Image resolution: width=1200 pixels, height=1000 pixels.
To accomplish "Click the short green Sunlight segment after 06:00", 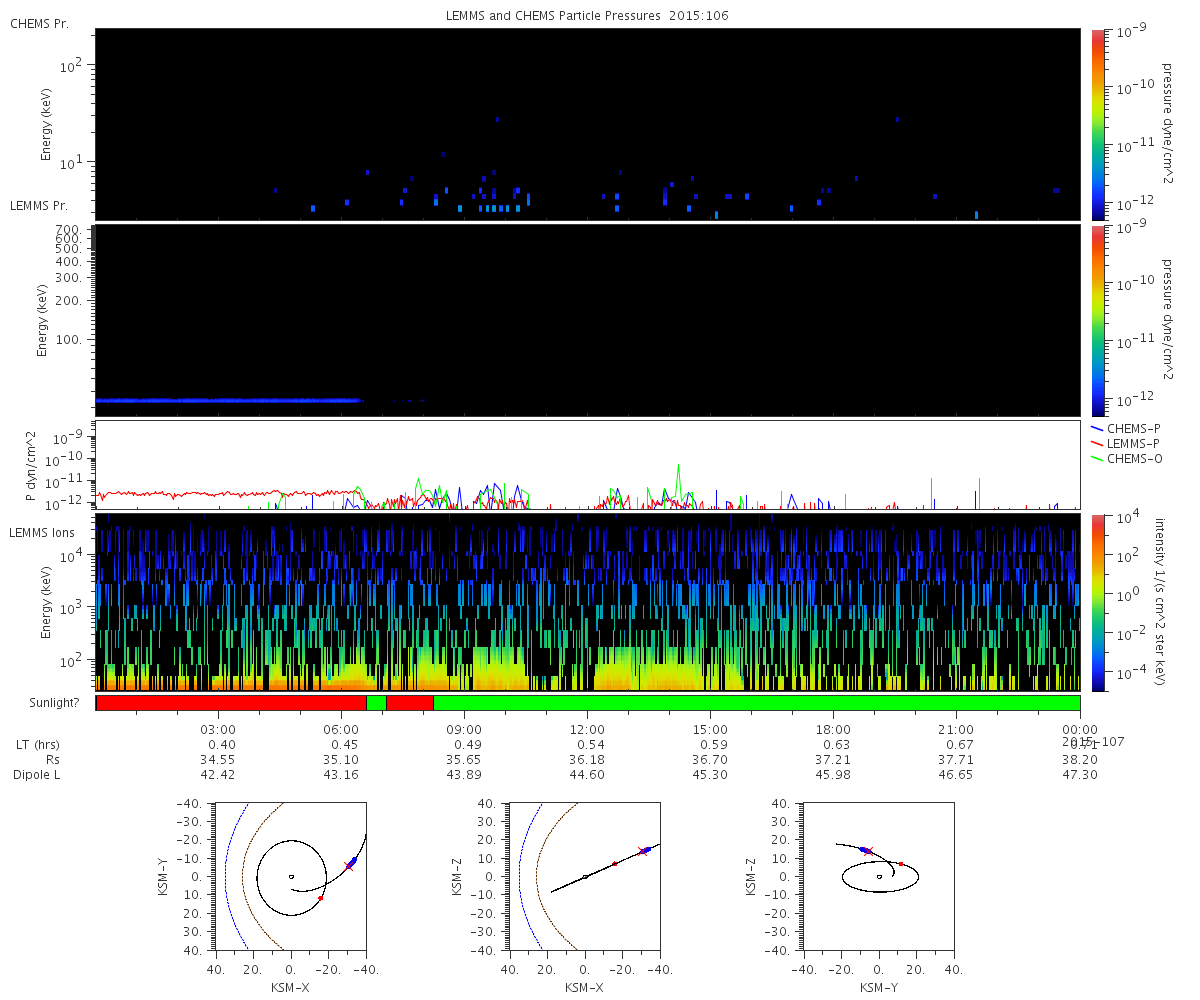I will [x=376, y=703].
